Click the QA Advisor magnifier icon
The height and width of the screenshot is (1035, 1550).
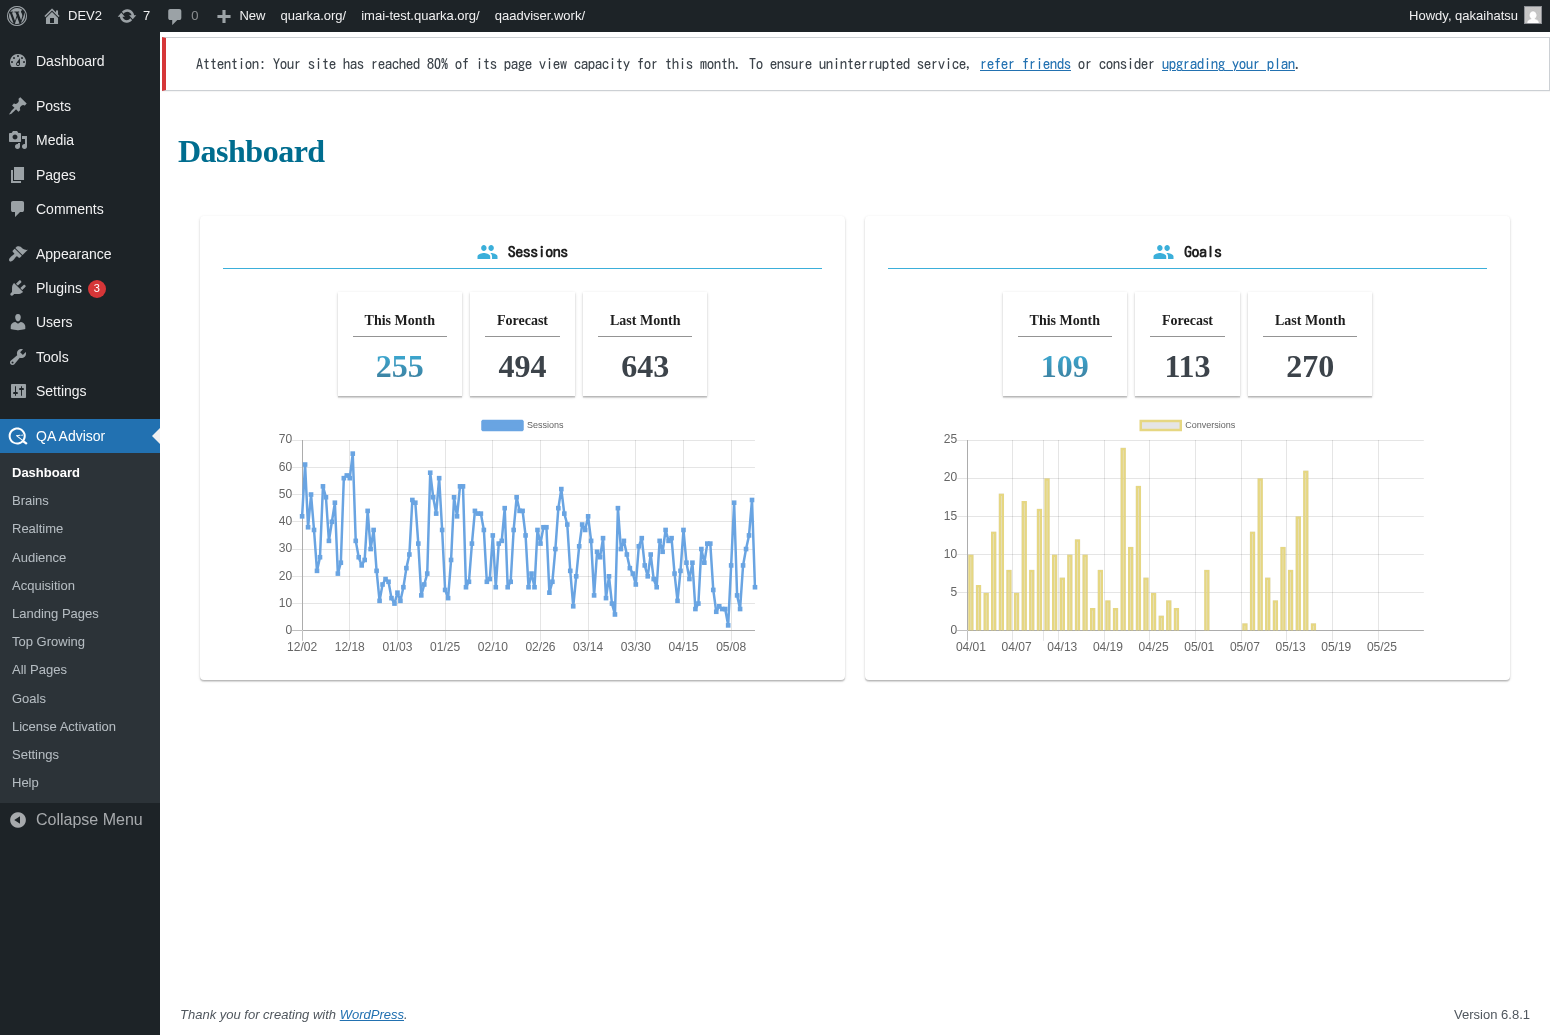(x=18, y=436)
